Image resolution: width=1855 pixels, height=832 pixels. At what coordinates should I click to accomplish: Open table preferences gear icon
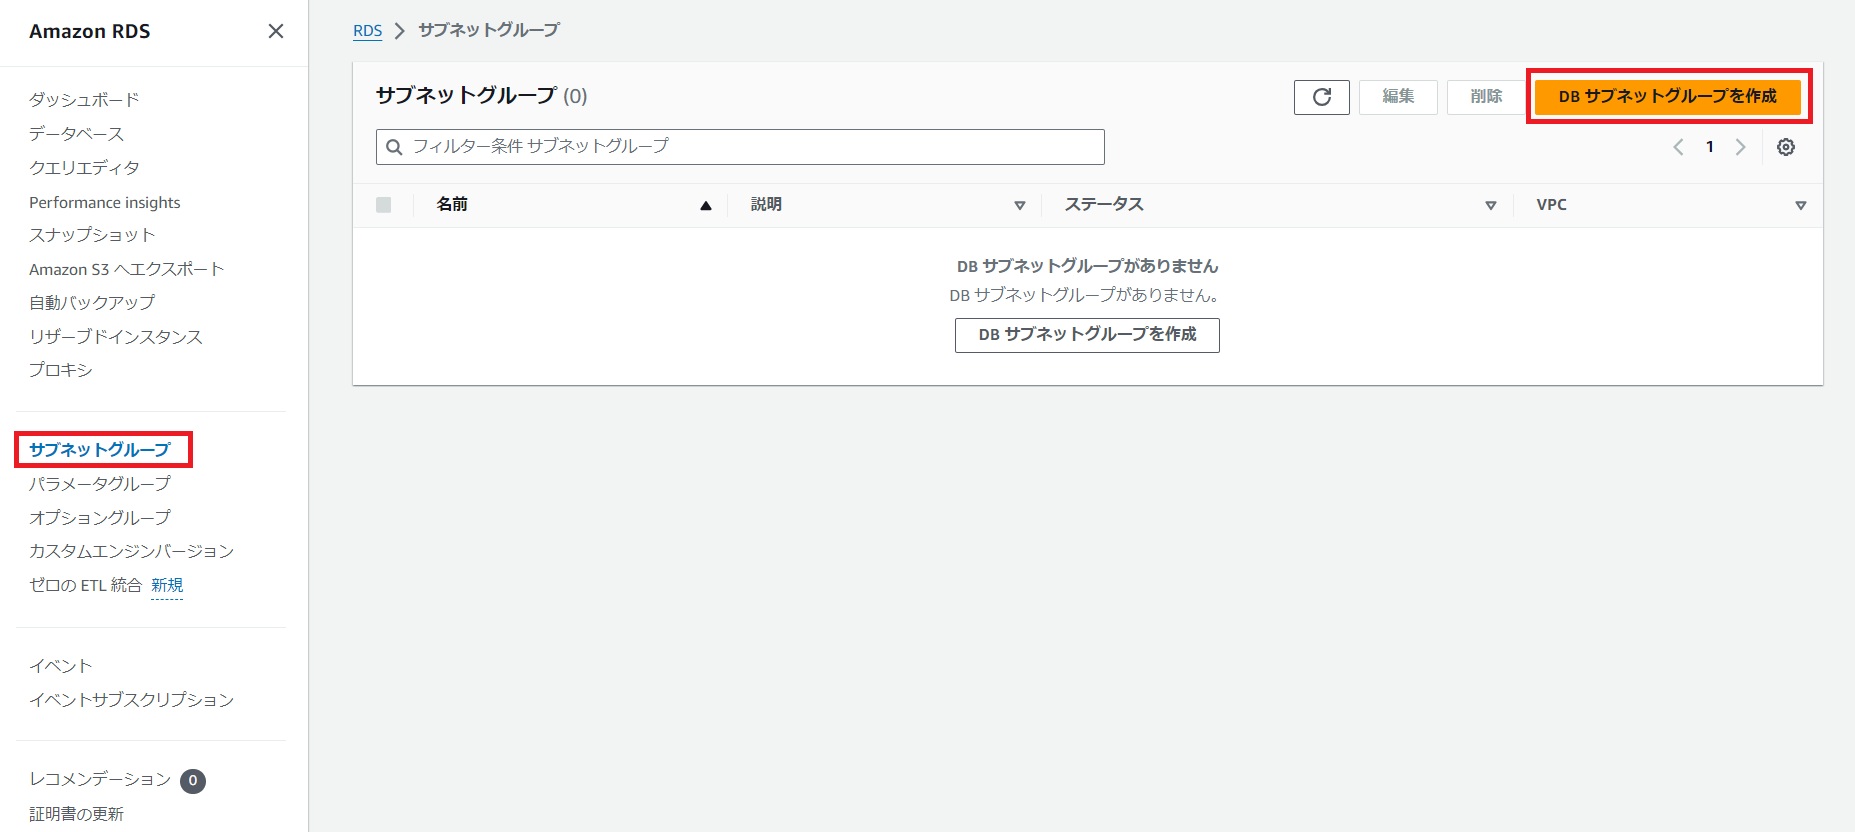tap(1785, 147)
